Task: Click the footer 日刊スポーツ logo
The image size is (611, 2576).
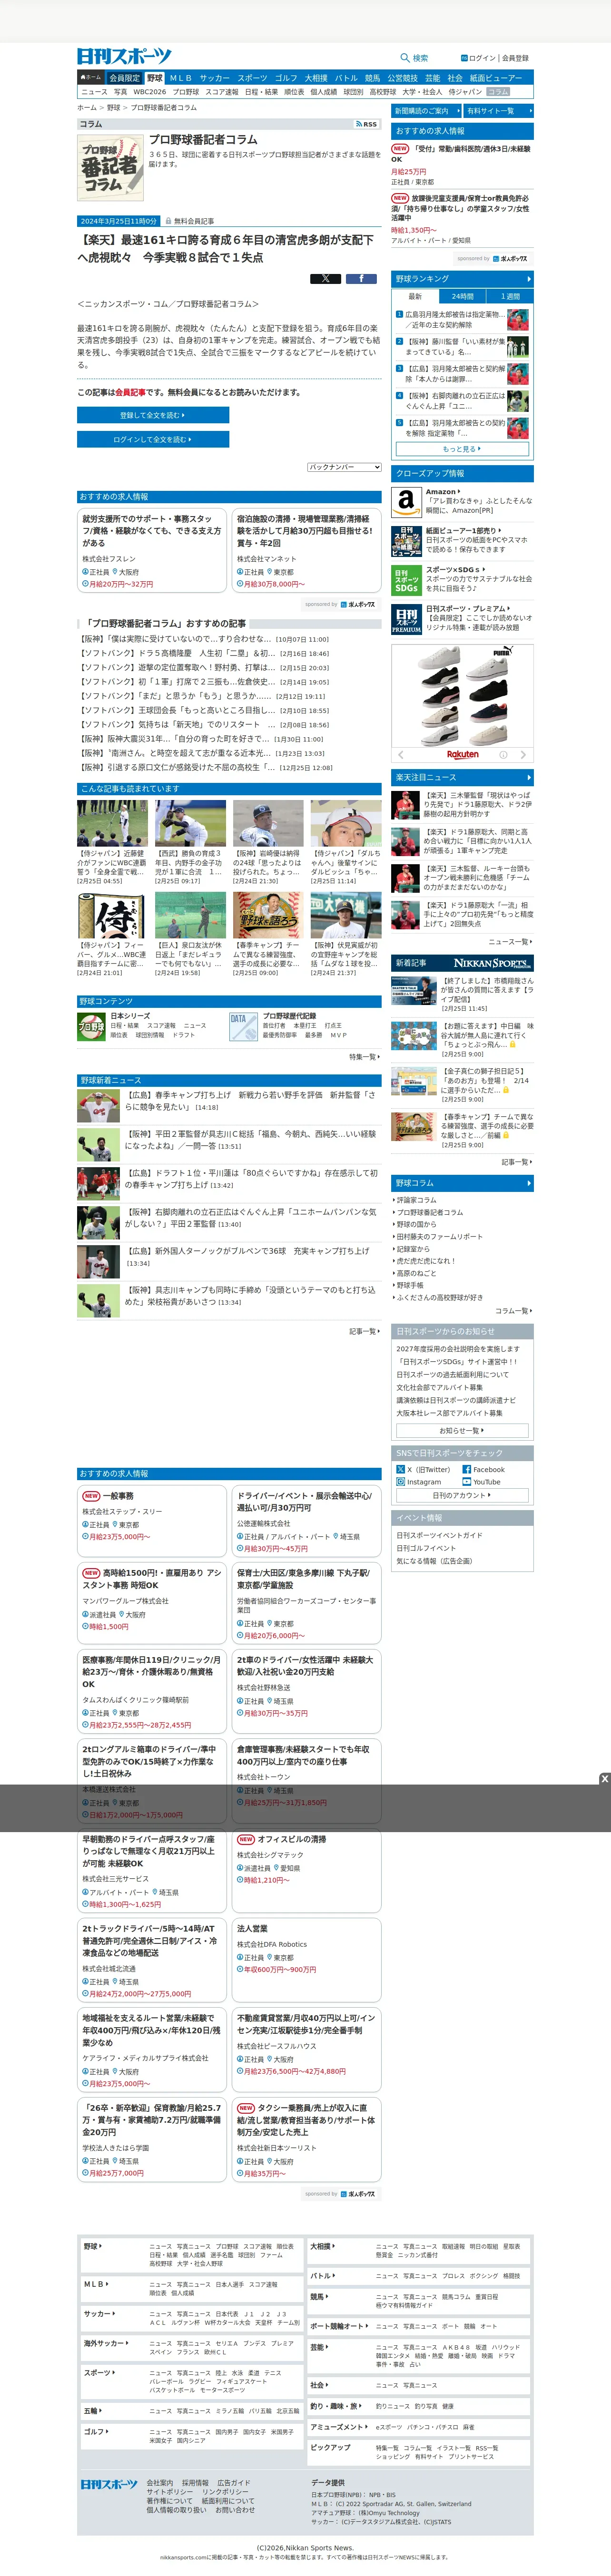Action: pyautogui.click(x=109, y=2484)
